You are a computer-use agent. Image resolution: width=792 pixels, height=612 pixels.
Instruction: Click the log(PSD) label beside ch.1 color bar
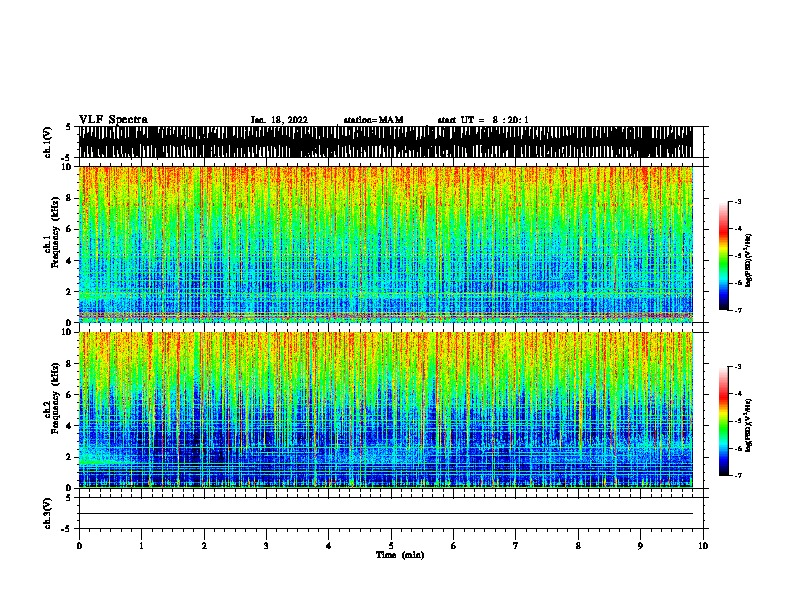pos(749,260)
